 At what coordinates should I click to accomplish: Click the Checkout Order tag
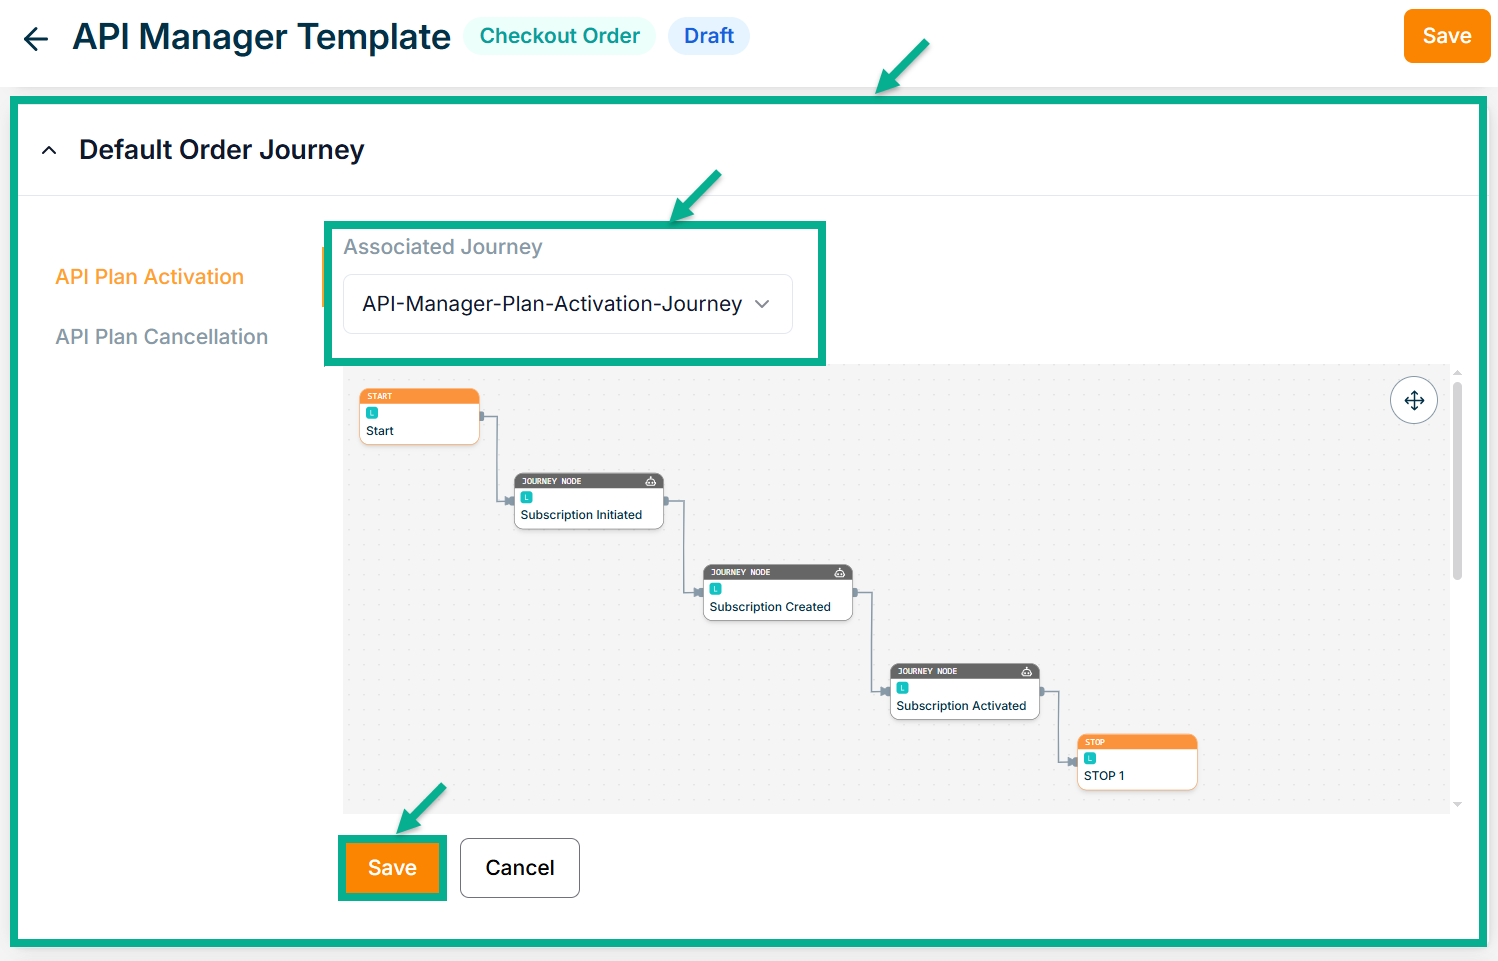click(559, 36)
